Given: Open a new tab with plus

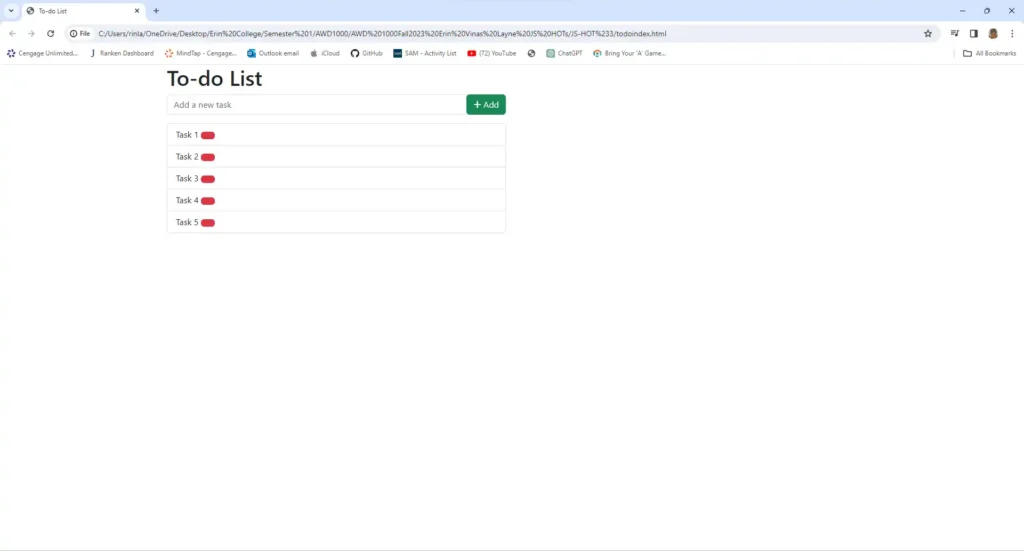Looking at the screenshot, I should [x=156, y=10].
